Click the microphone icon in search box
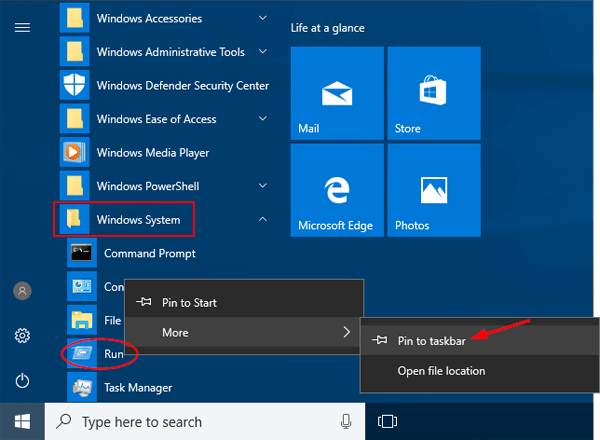Viewport: 600px width, 440px height. click(346, 421)
